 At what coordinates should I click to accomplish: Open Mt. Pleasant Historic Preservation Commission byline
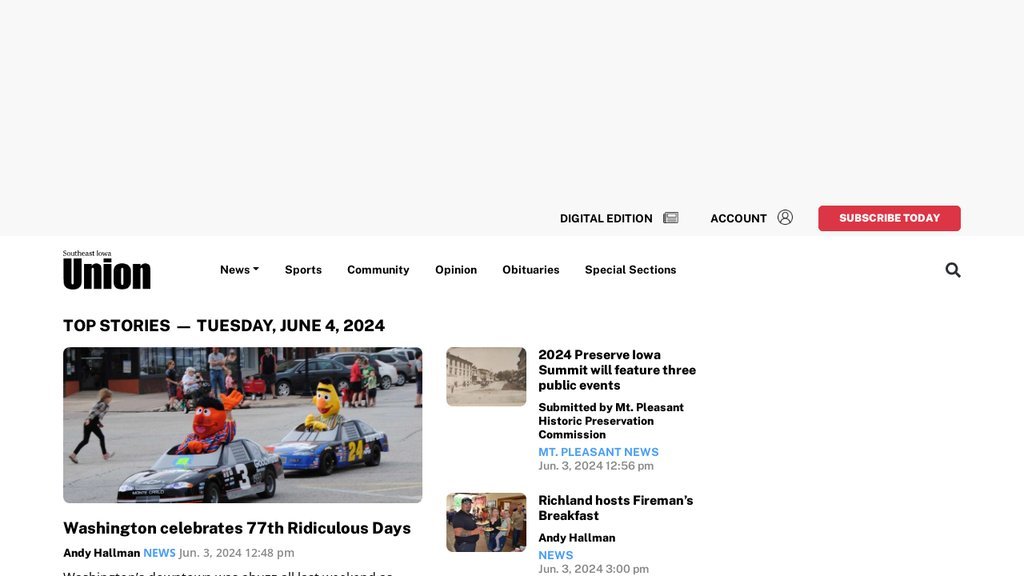[611, 421]
